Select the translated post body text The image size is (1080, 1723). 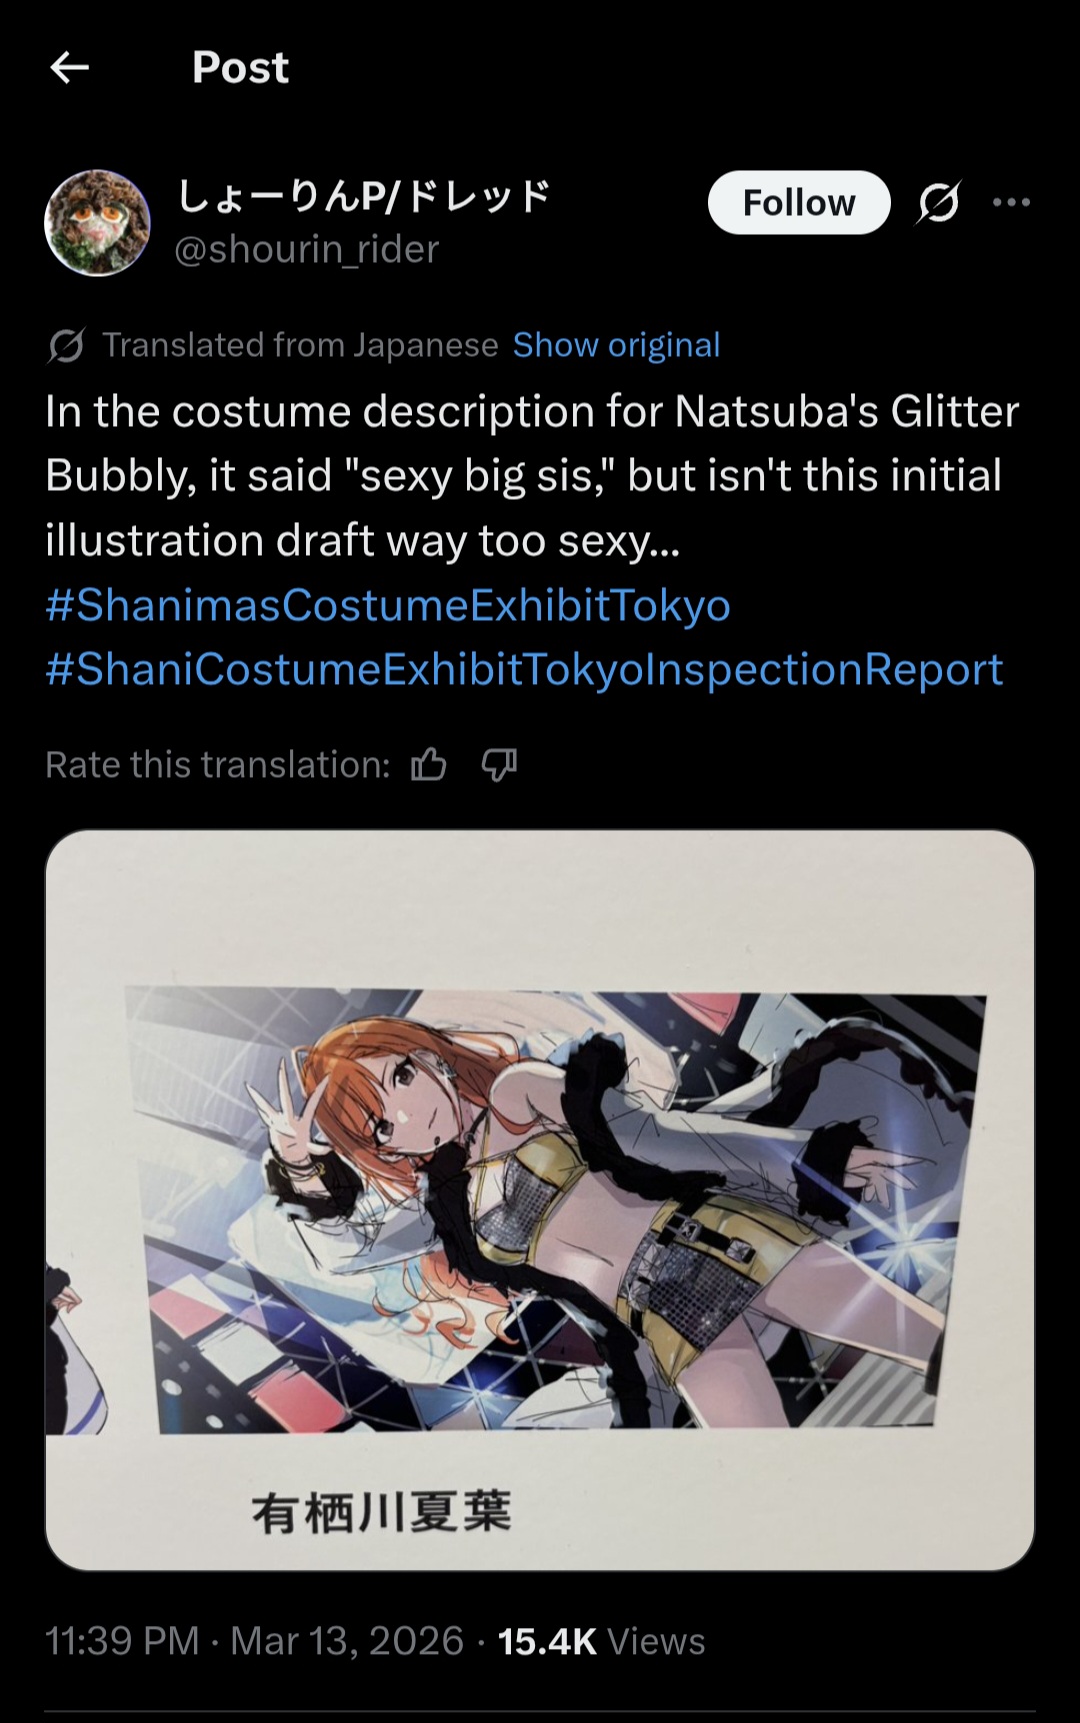click(x=532, y=476)
